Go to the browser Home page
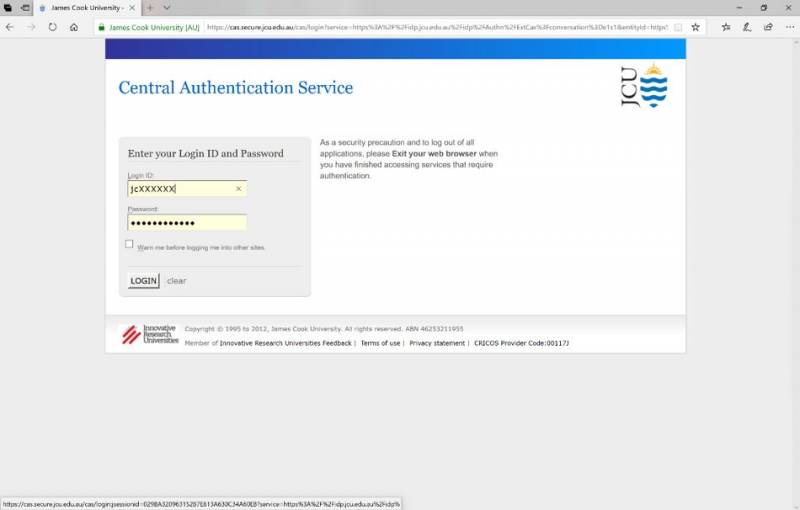This screenshot has height=510, width=800. point(74,27)
